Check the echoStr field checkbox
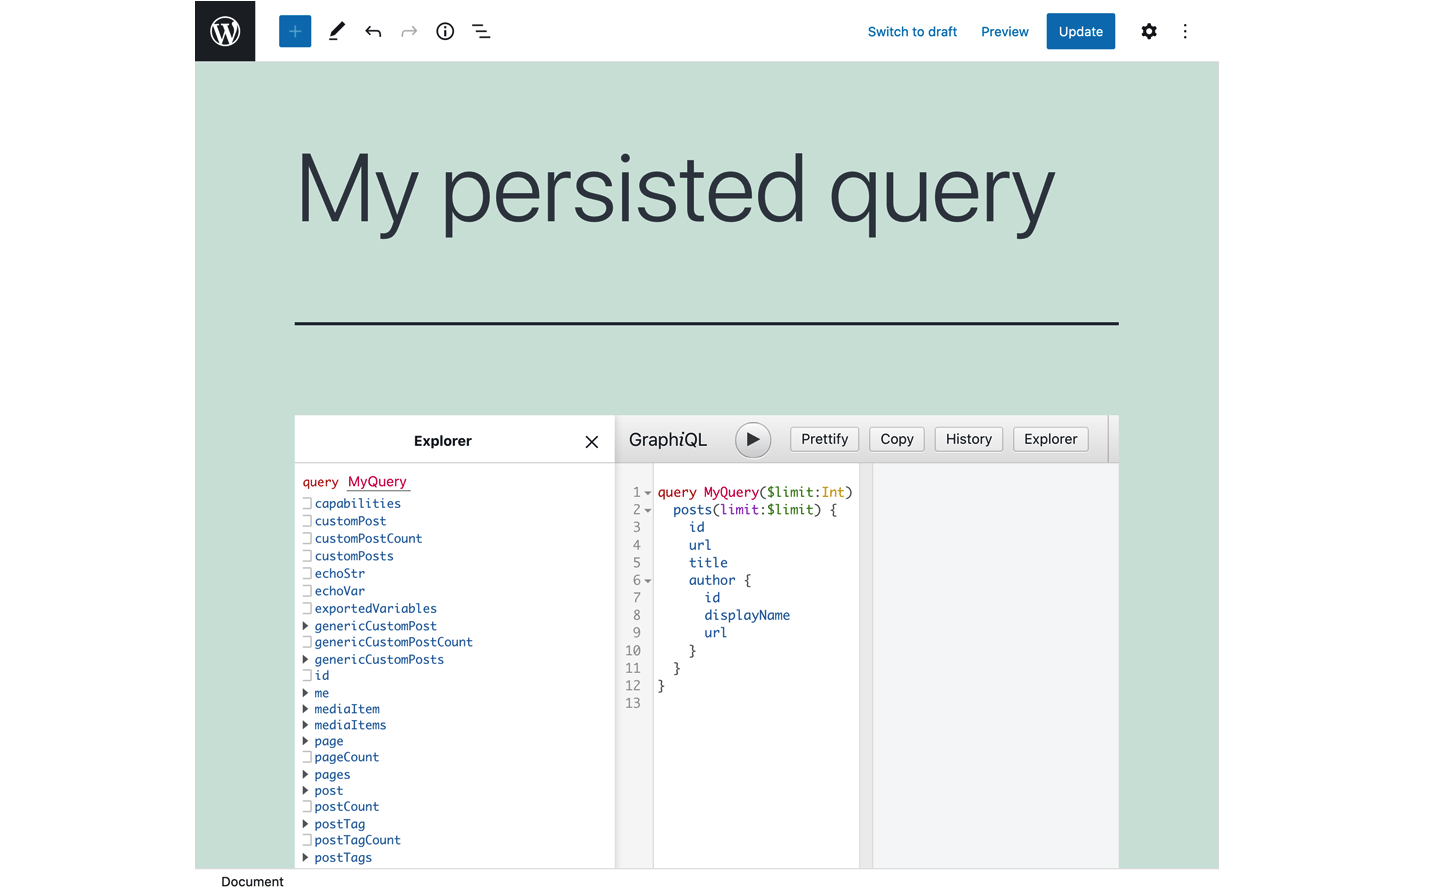The image size is (1449, 893). pos(306,573)
